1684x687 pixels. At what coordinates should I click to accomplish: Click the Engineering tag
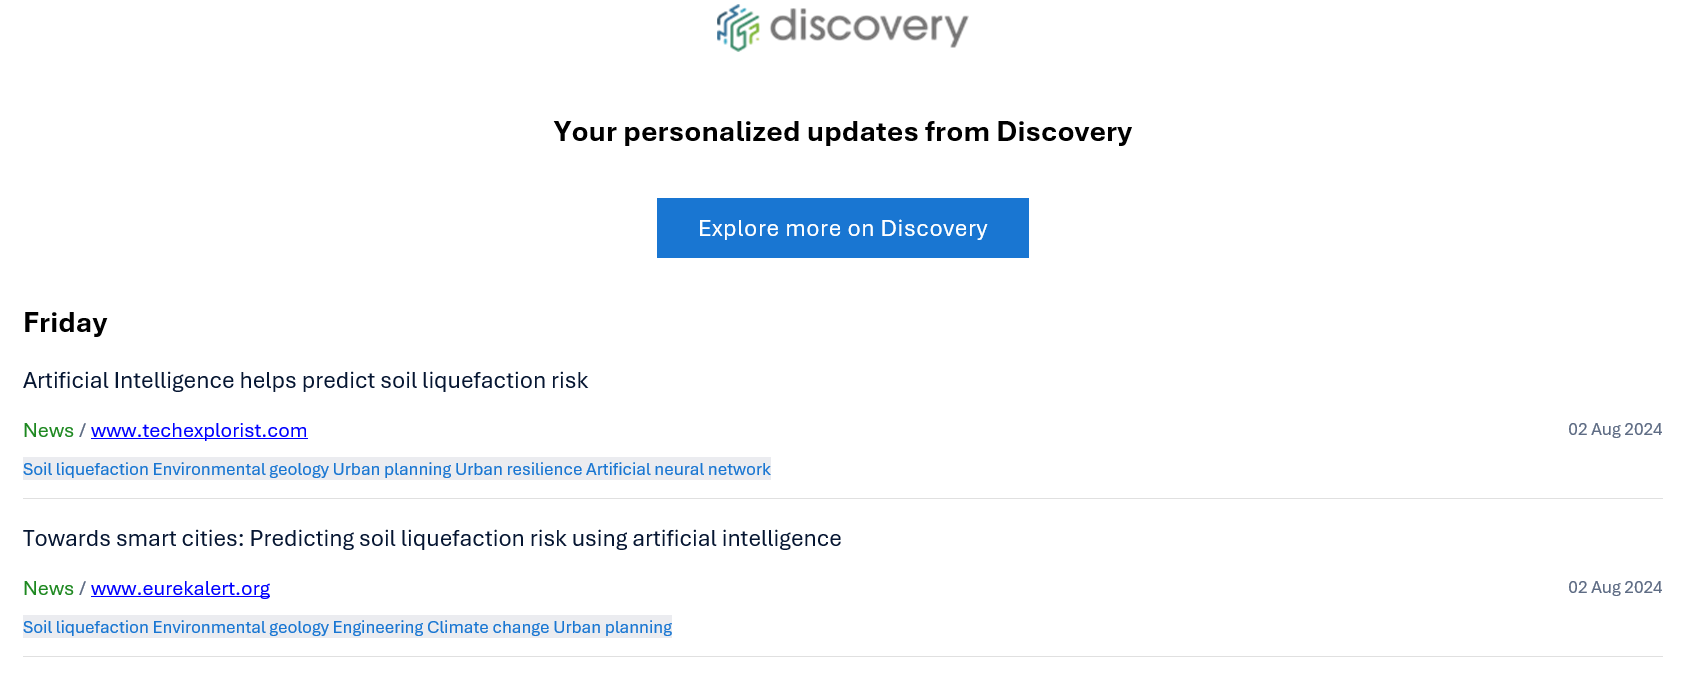[x=378, y=627]
